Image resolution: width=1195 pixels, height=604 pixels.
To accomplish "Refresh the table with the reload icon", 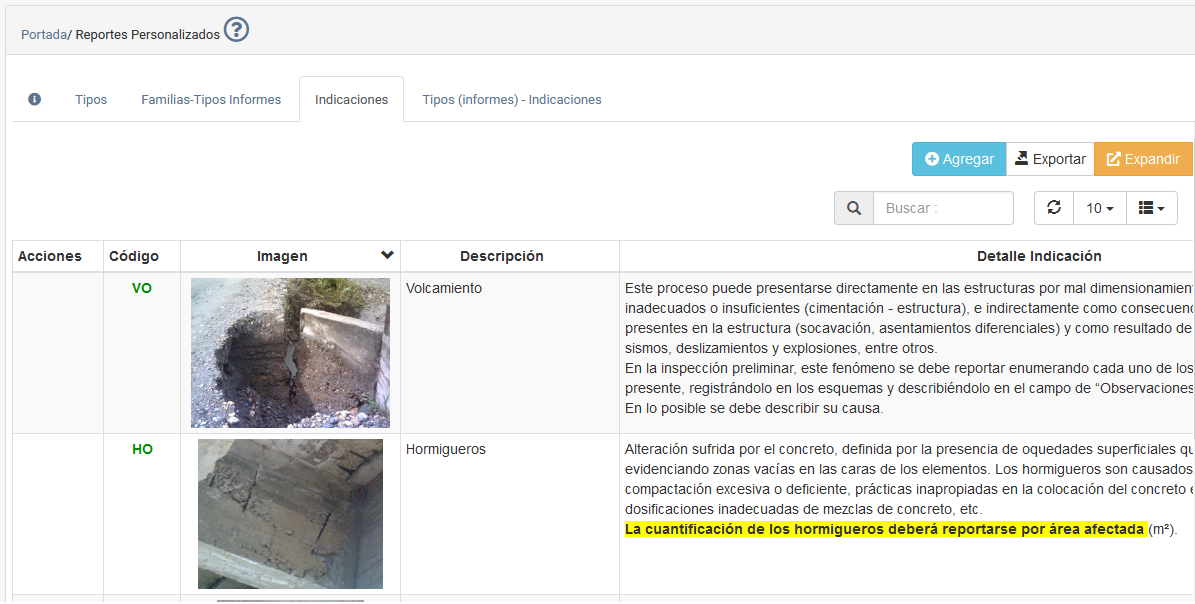I will (x=1053, y=208).
